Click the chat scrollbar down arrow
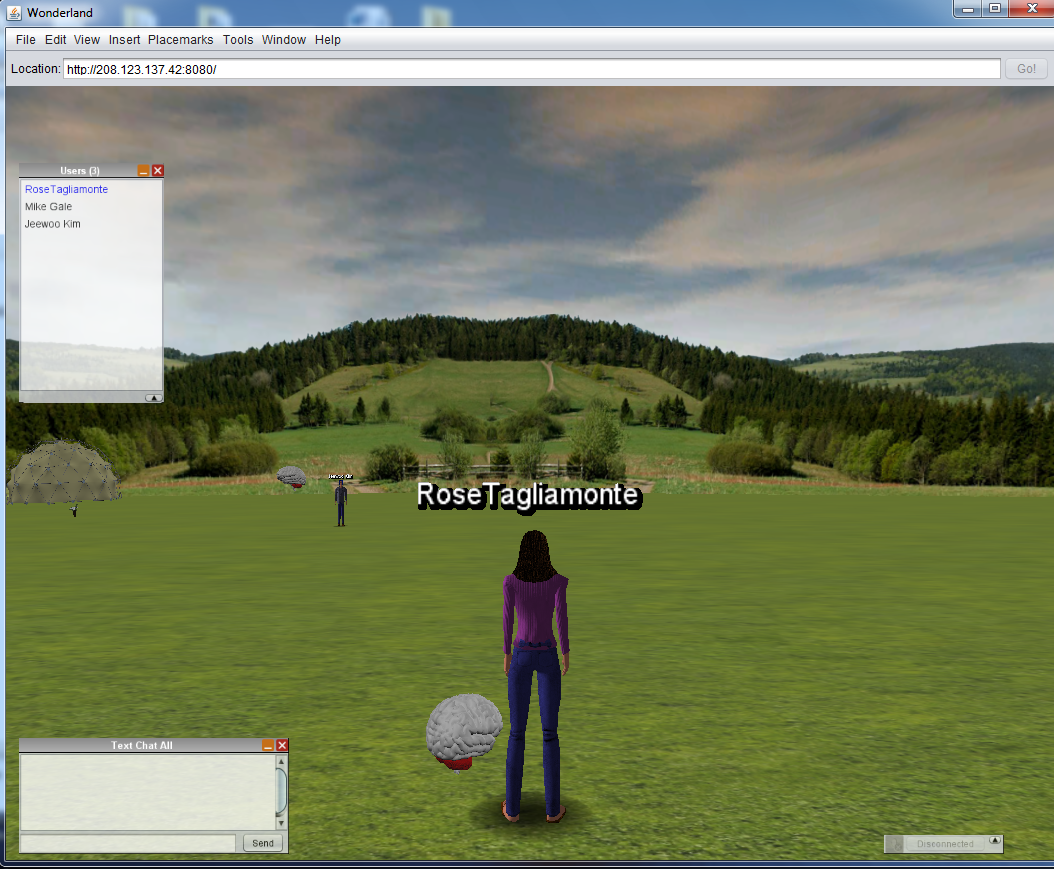The image size is (1054, 869). tap(281, 823)
